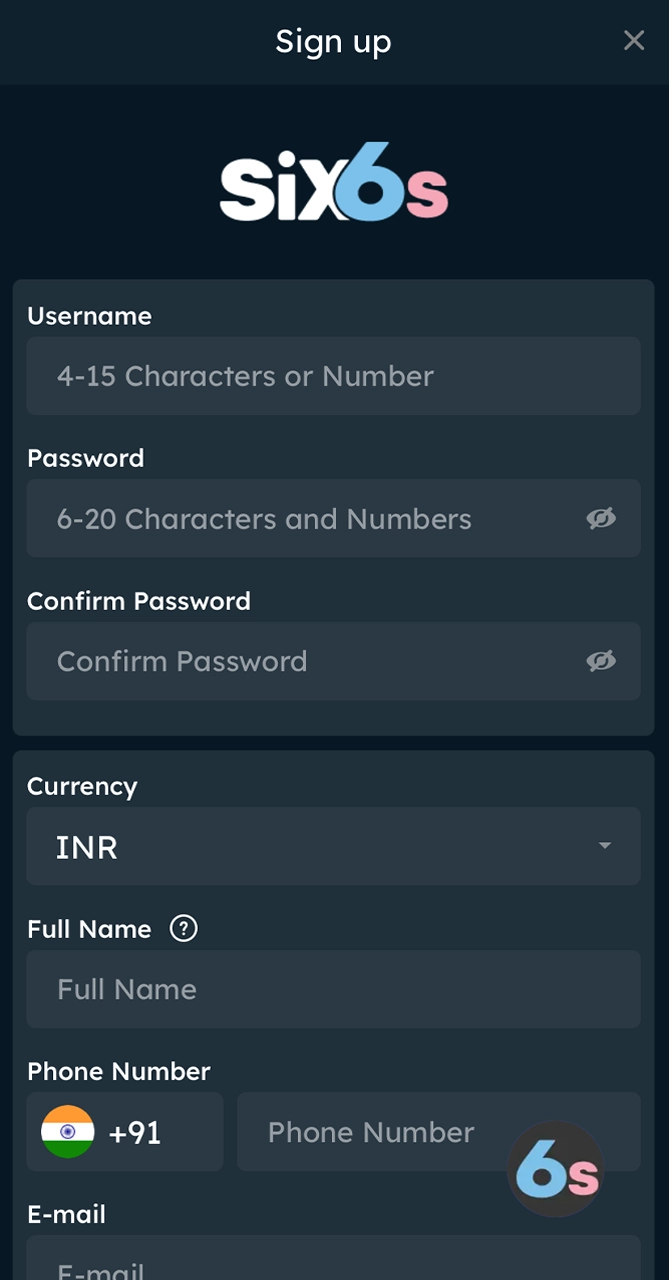
Task: Toggle password masking off for Password entry
Action: coord(601,518)
